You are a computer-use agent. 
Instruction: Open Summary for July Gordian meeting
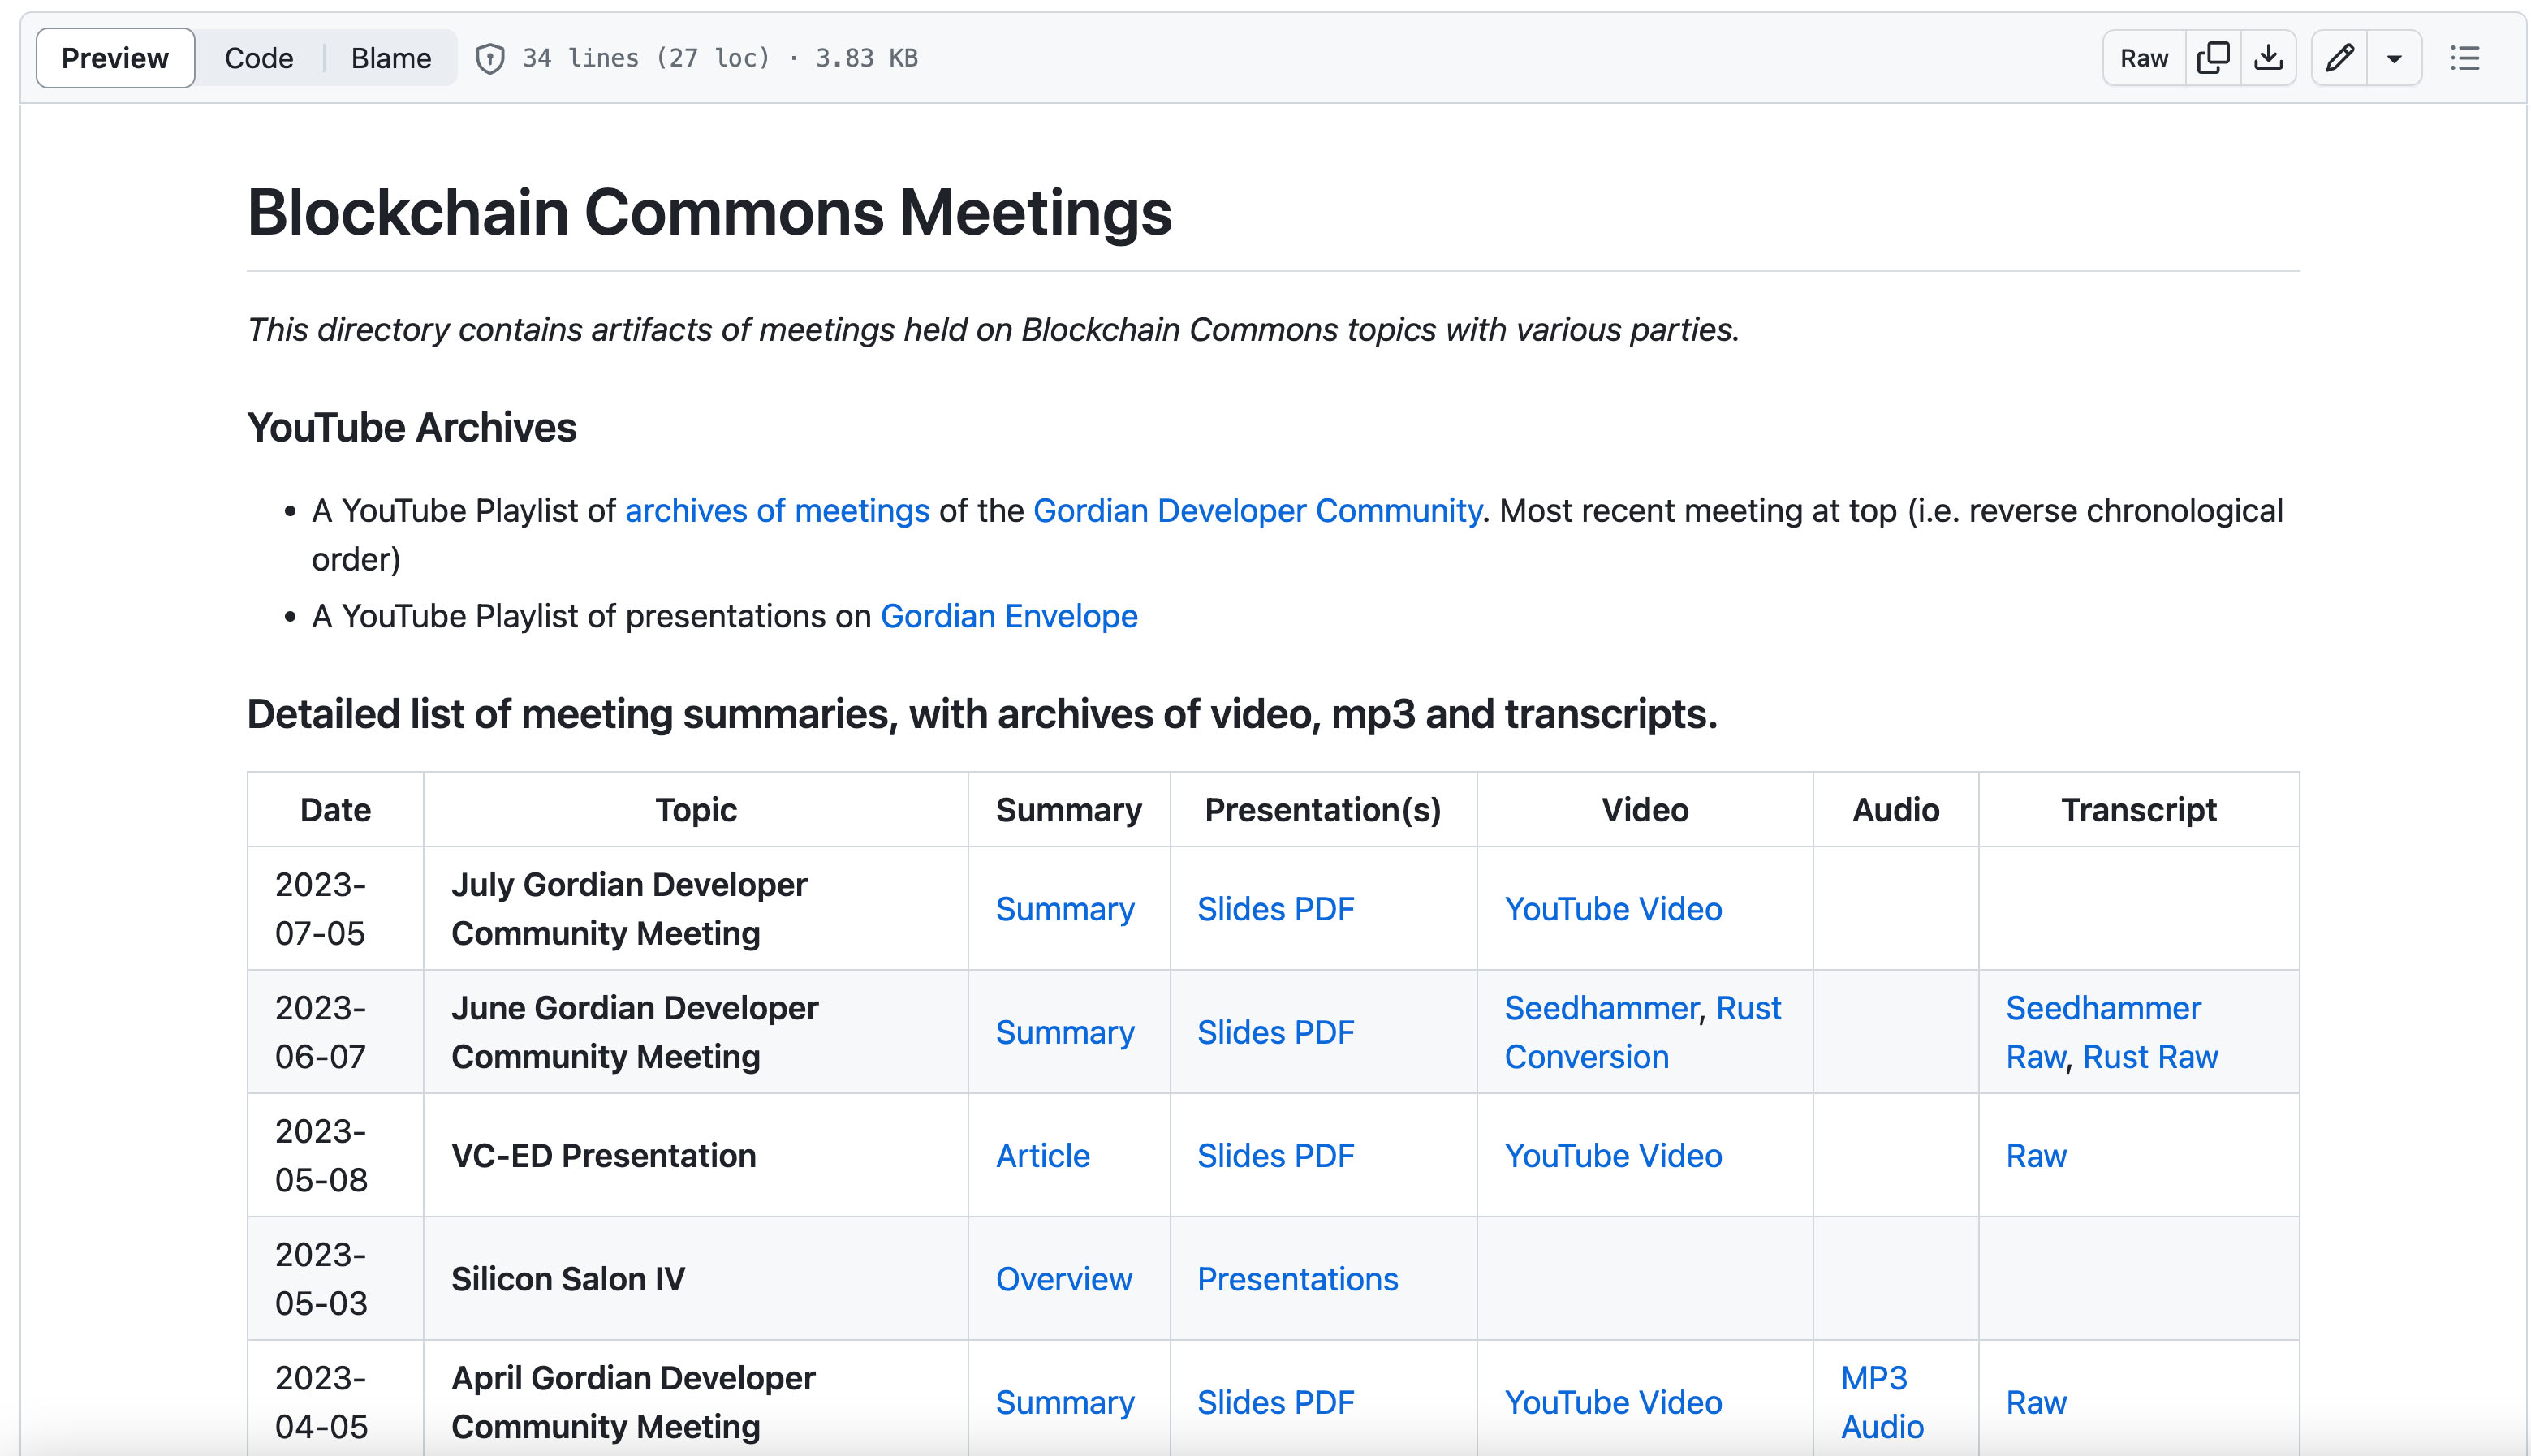coord(1065,909)
